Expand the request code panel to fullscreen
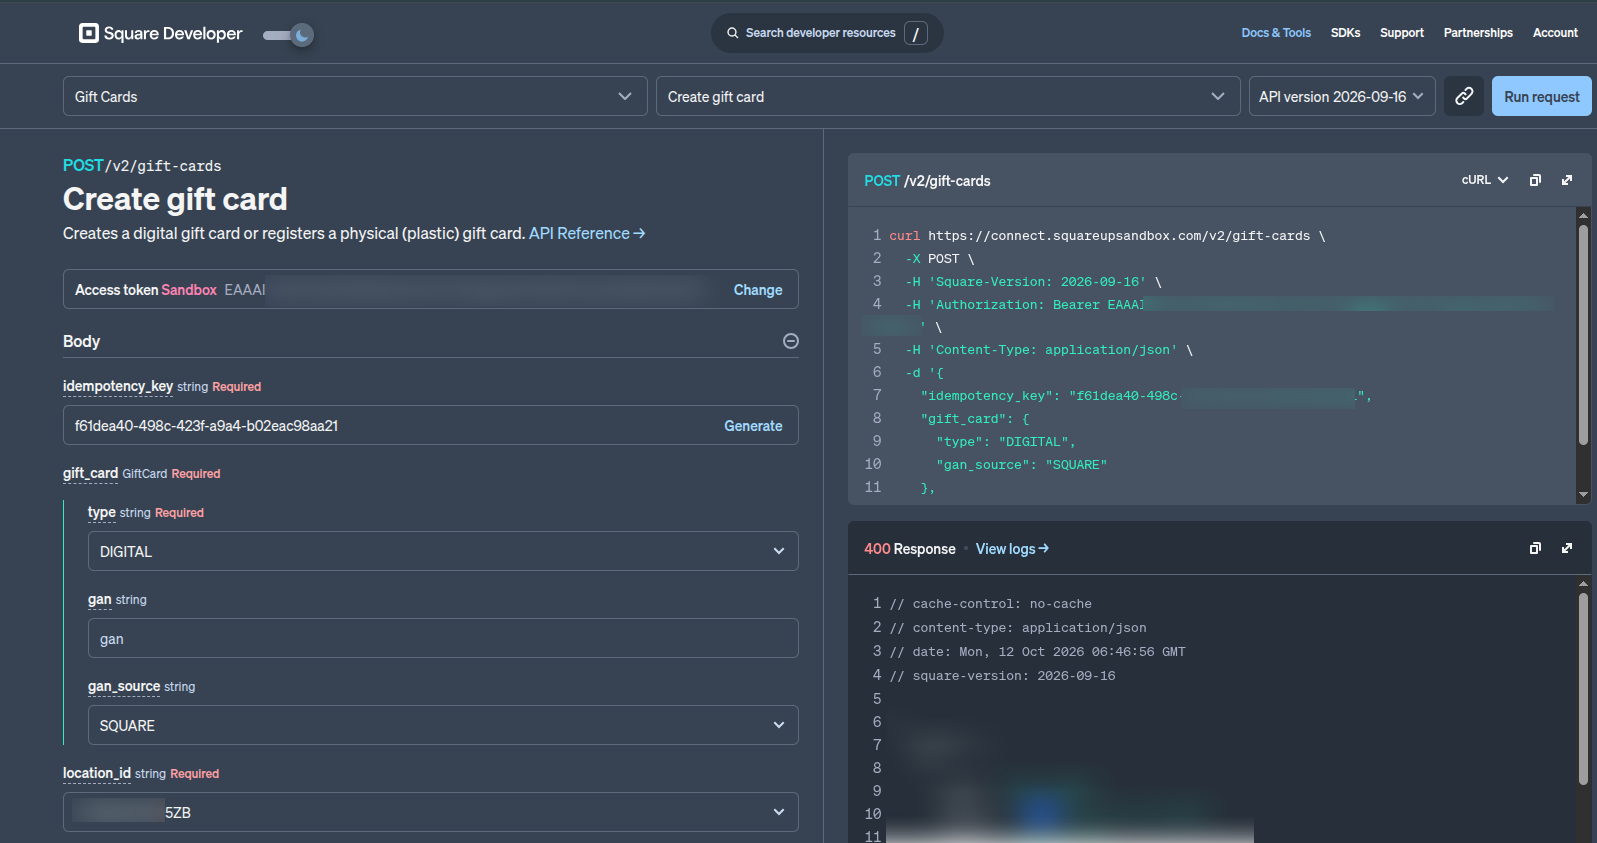 [1567, 180]
